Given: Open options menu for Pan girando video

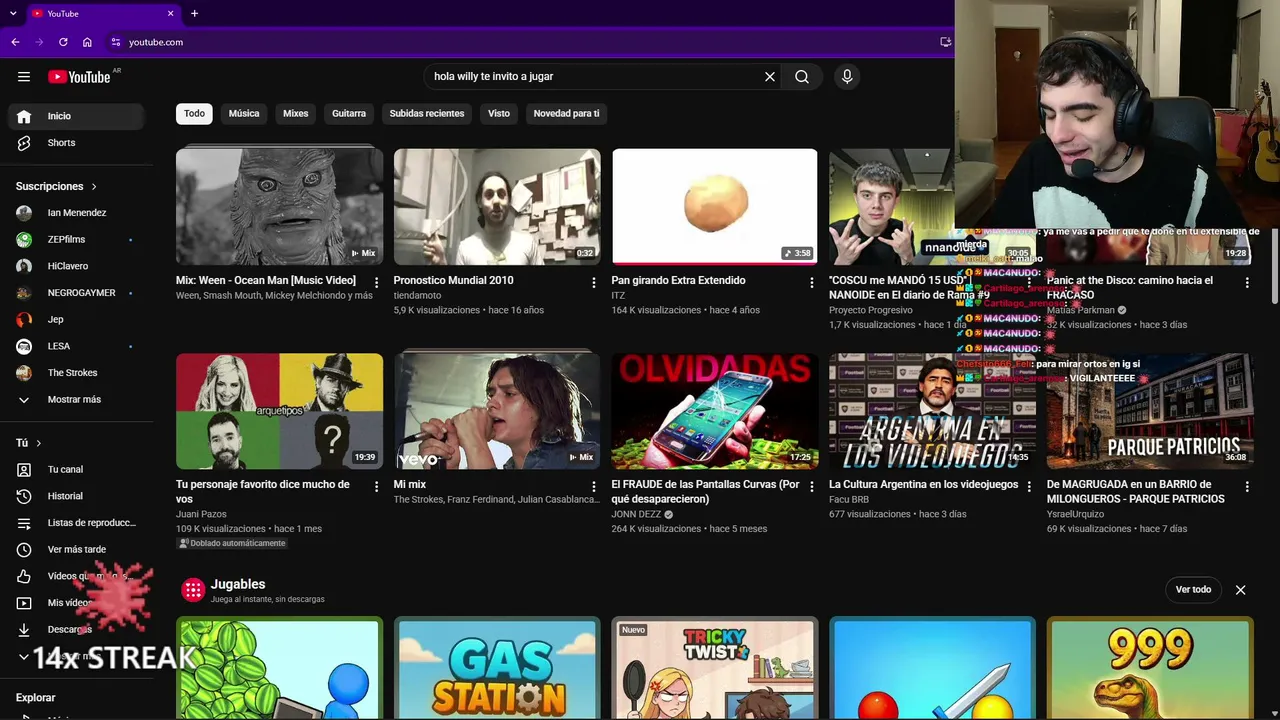Looking at the screenshot, I should [812, 283].
